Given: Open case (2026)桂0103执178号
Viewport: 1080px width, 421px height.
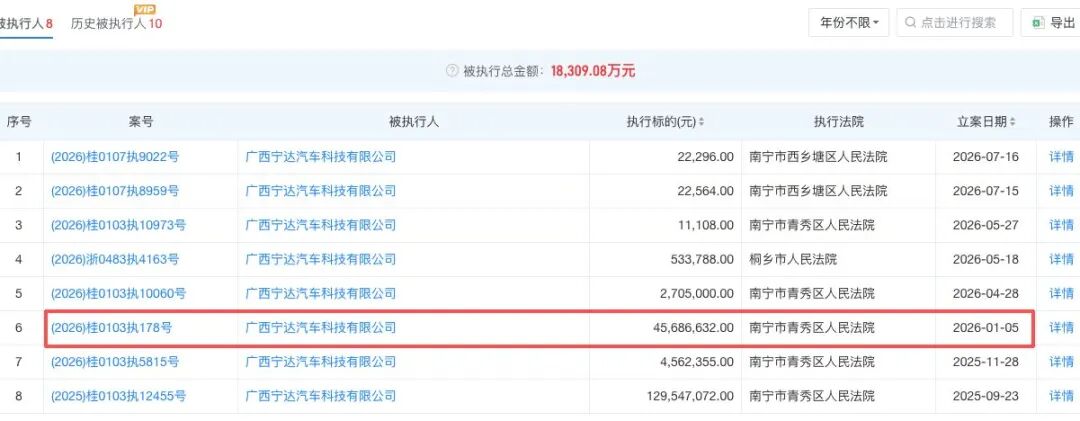Looking at the screenshot, I should [111, 328].
